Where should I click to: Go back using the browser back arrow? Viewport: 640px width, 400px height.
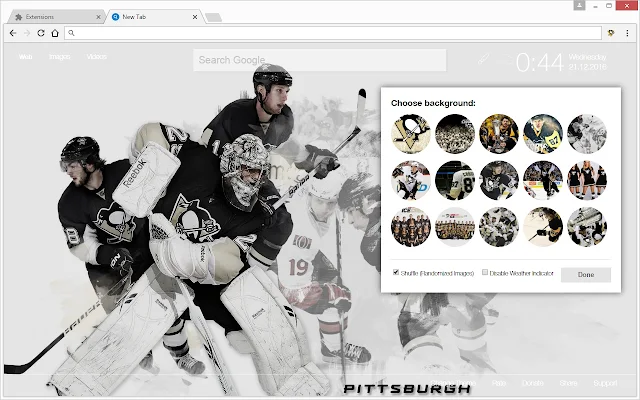point(13,33)
